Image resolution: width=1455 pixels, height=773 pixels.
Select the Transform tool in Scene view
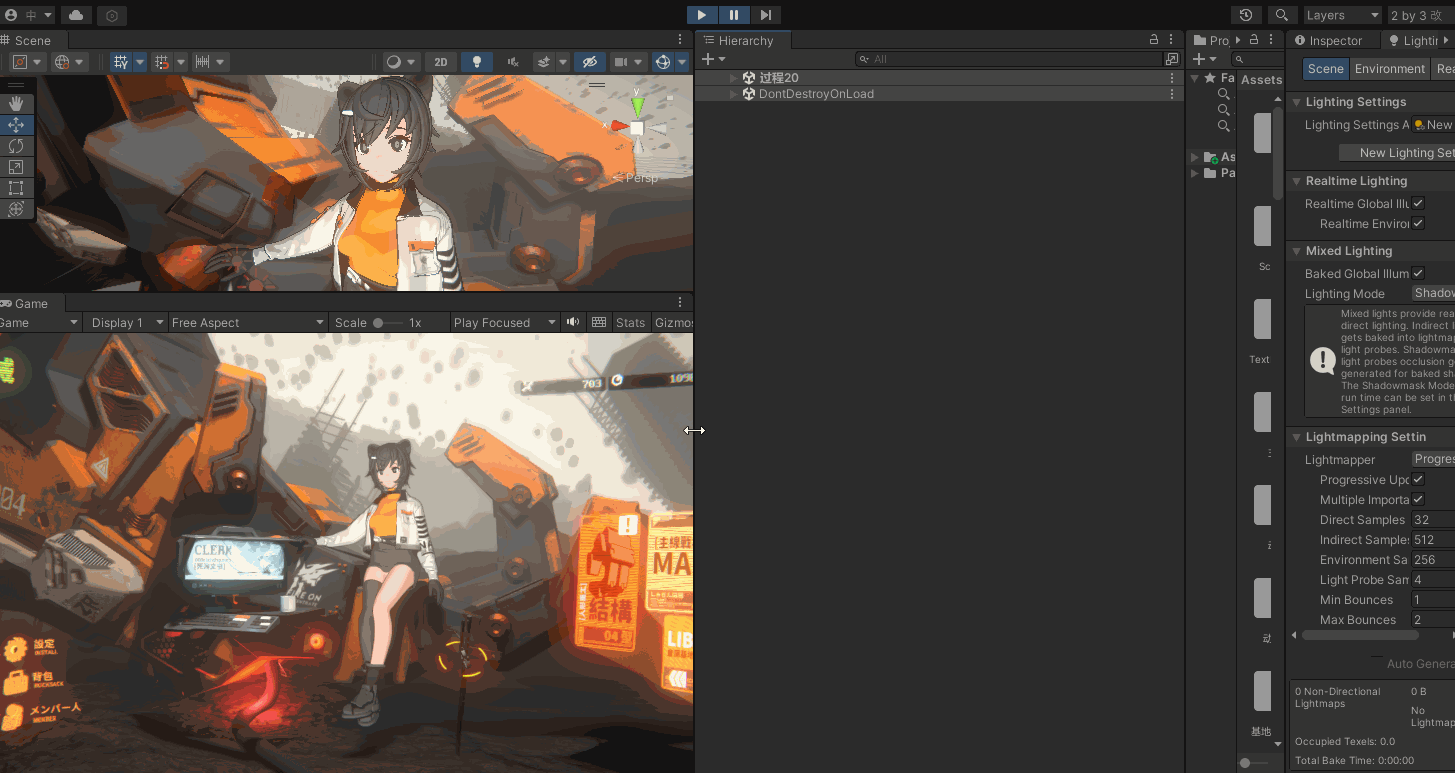16,209
